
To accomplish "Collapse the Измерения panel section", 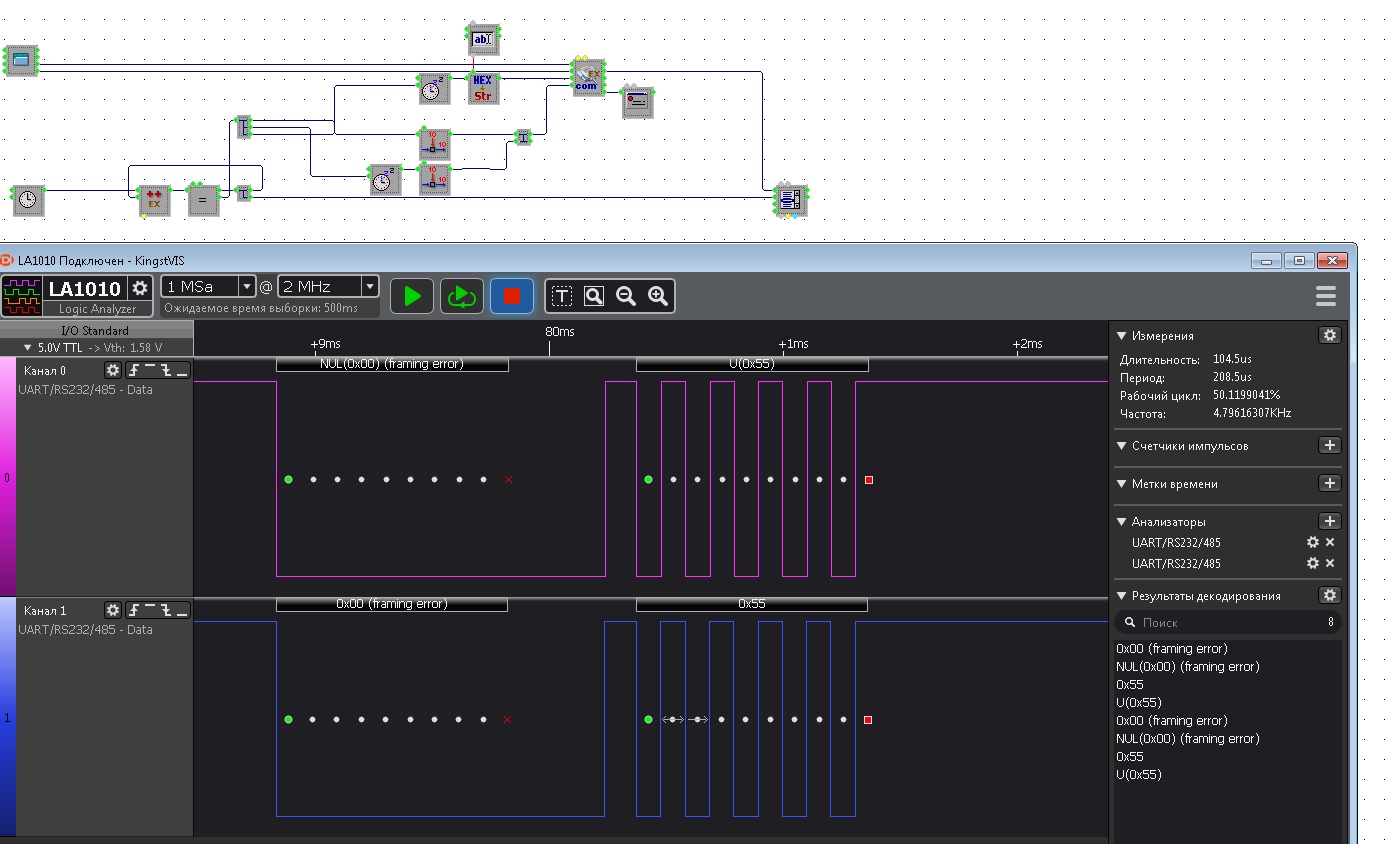I will (x=1122, y=336).
